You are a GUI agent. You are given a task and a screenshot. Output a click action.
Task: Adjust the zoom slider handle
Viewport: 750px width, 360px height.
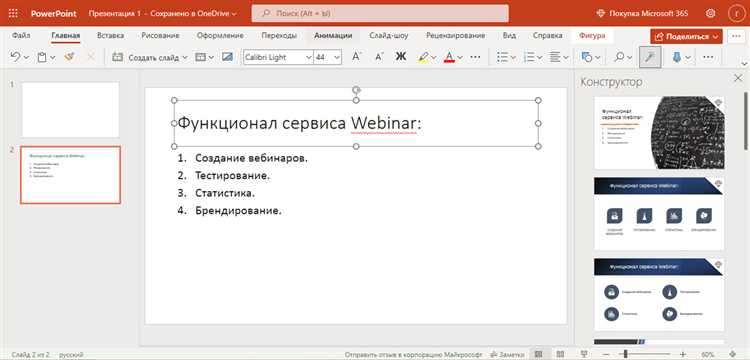[x=626, y=355]
